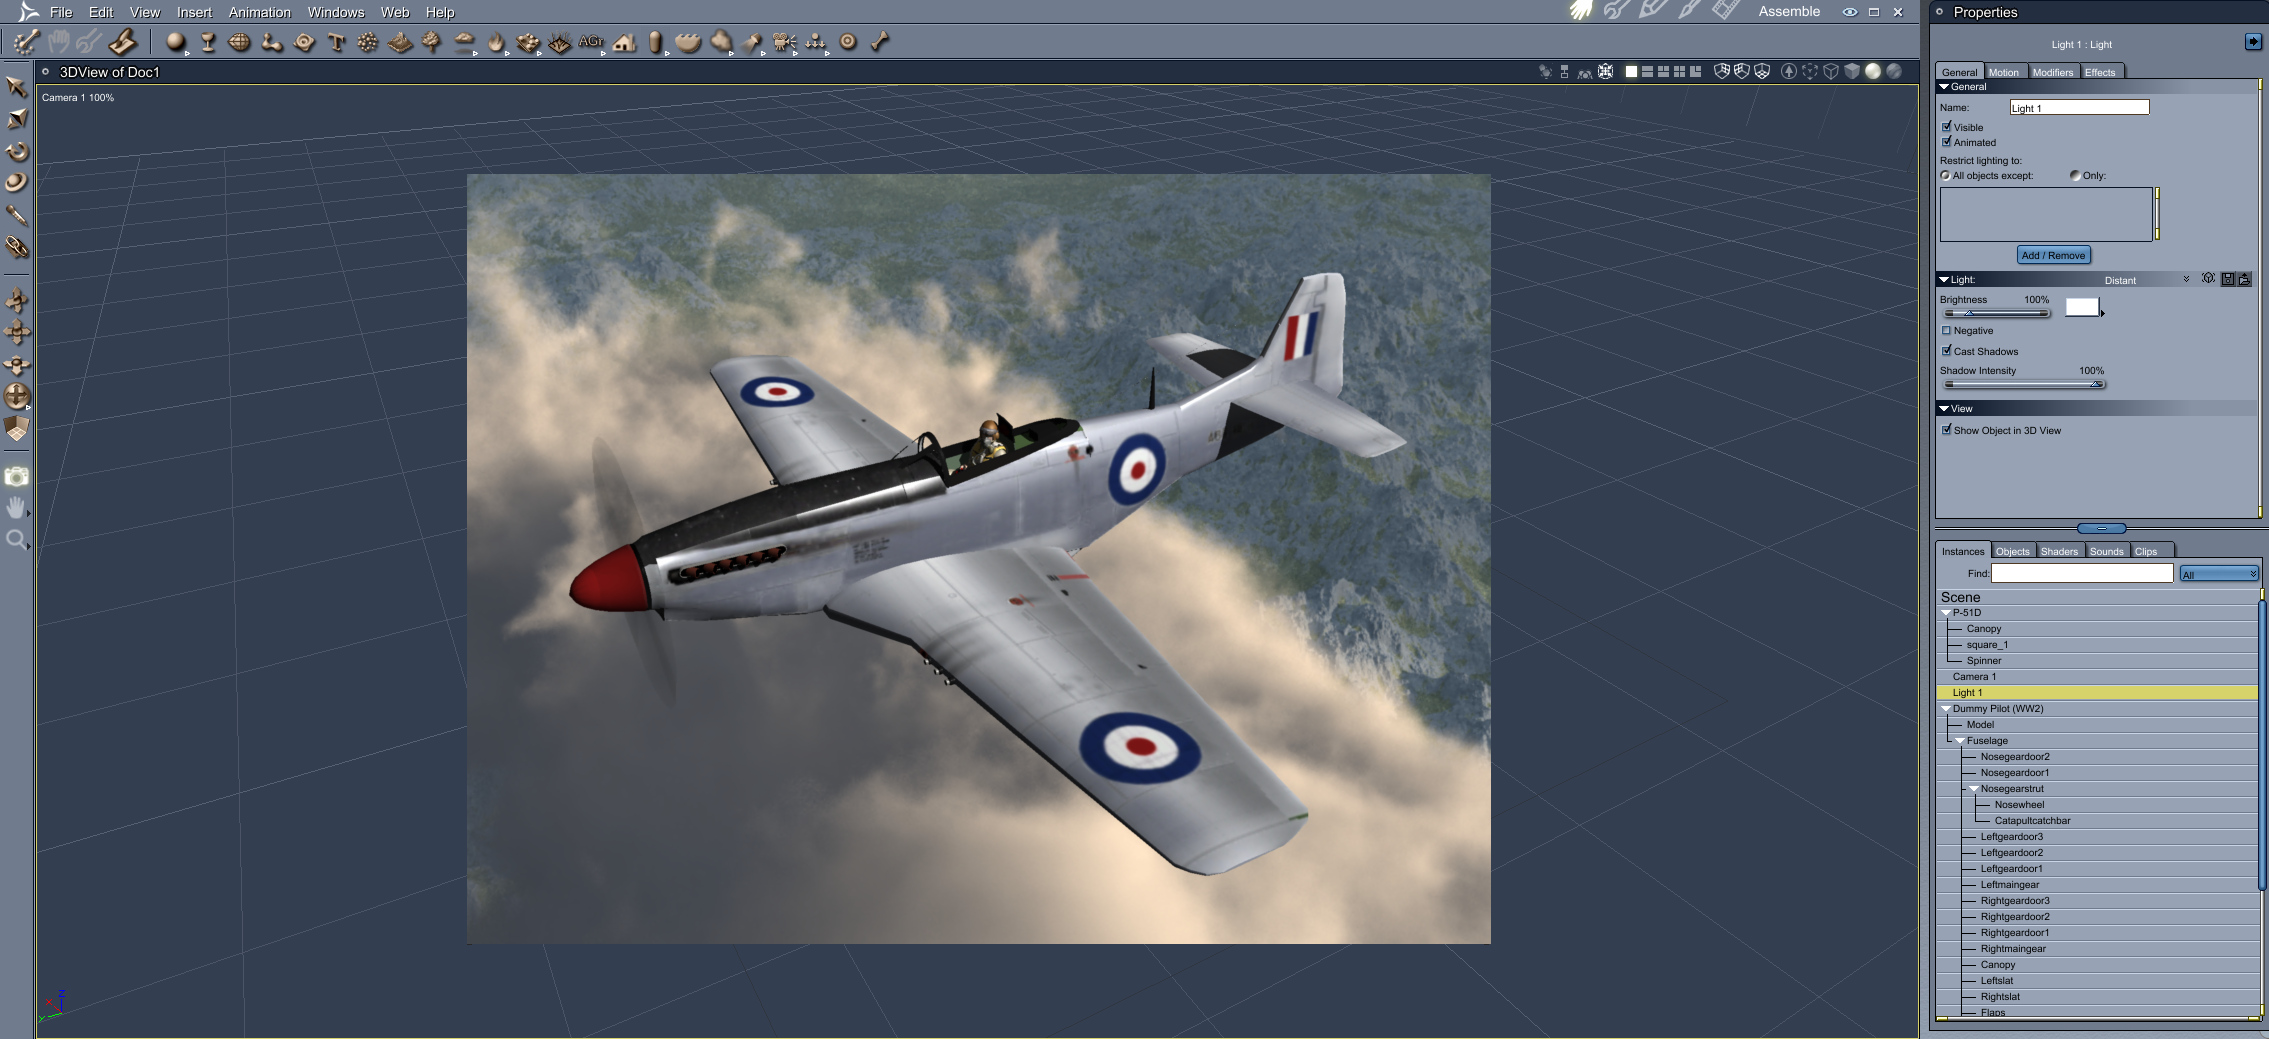Collapse the Light section triangle
2269x1039 pixels.
[x=1944, y=280]
